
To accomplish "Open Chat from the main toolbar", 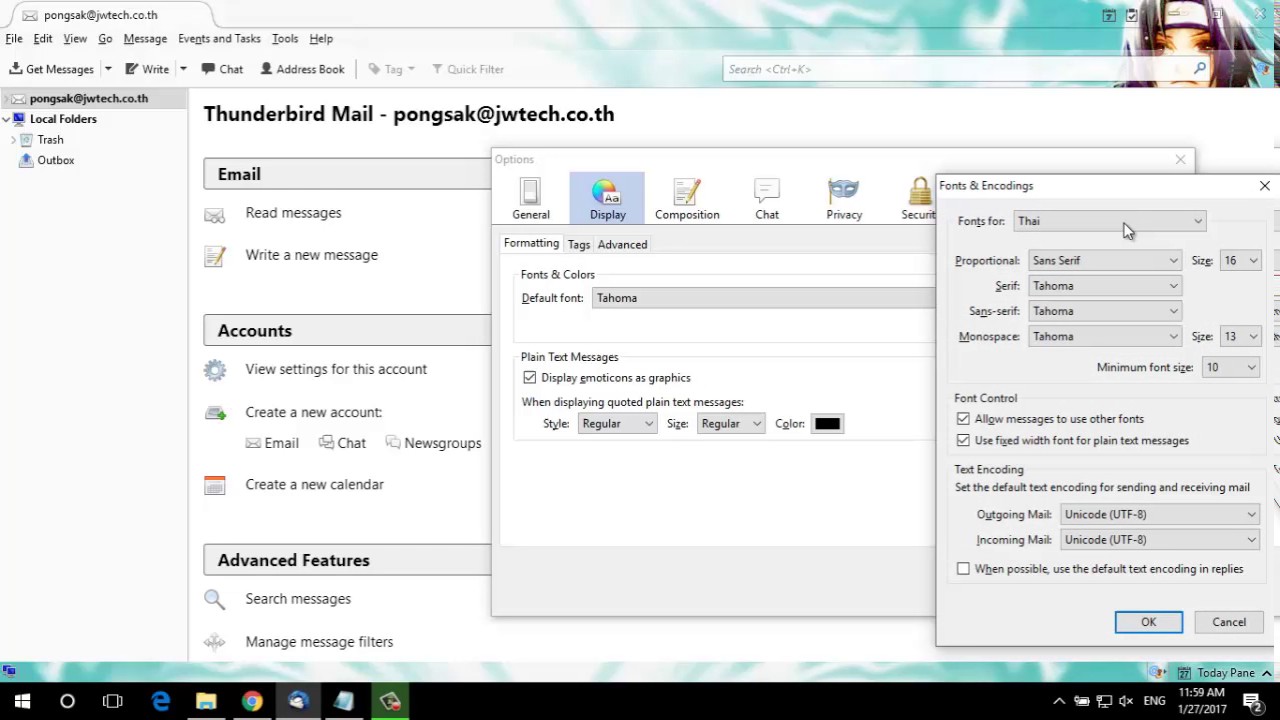I will pyautogui.click(x=222, y=69).
